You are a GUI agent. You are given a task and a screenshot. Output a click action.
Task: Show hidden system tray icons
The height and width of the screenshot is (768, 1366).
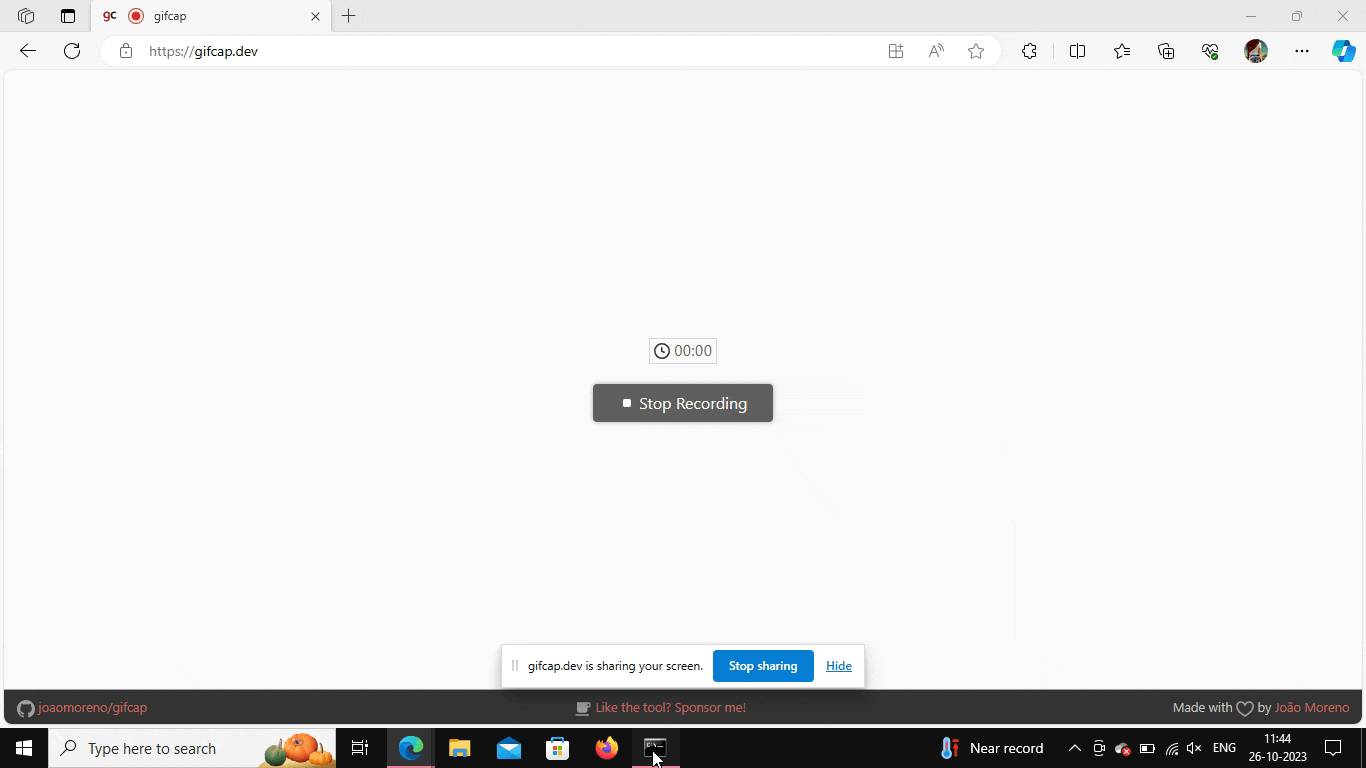click(x=1075, y=748)
